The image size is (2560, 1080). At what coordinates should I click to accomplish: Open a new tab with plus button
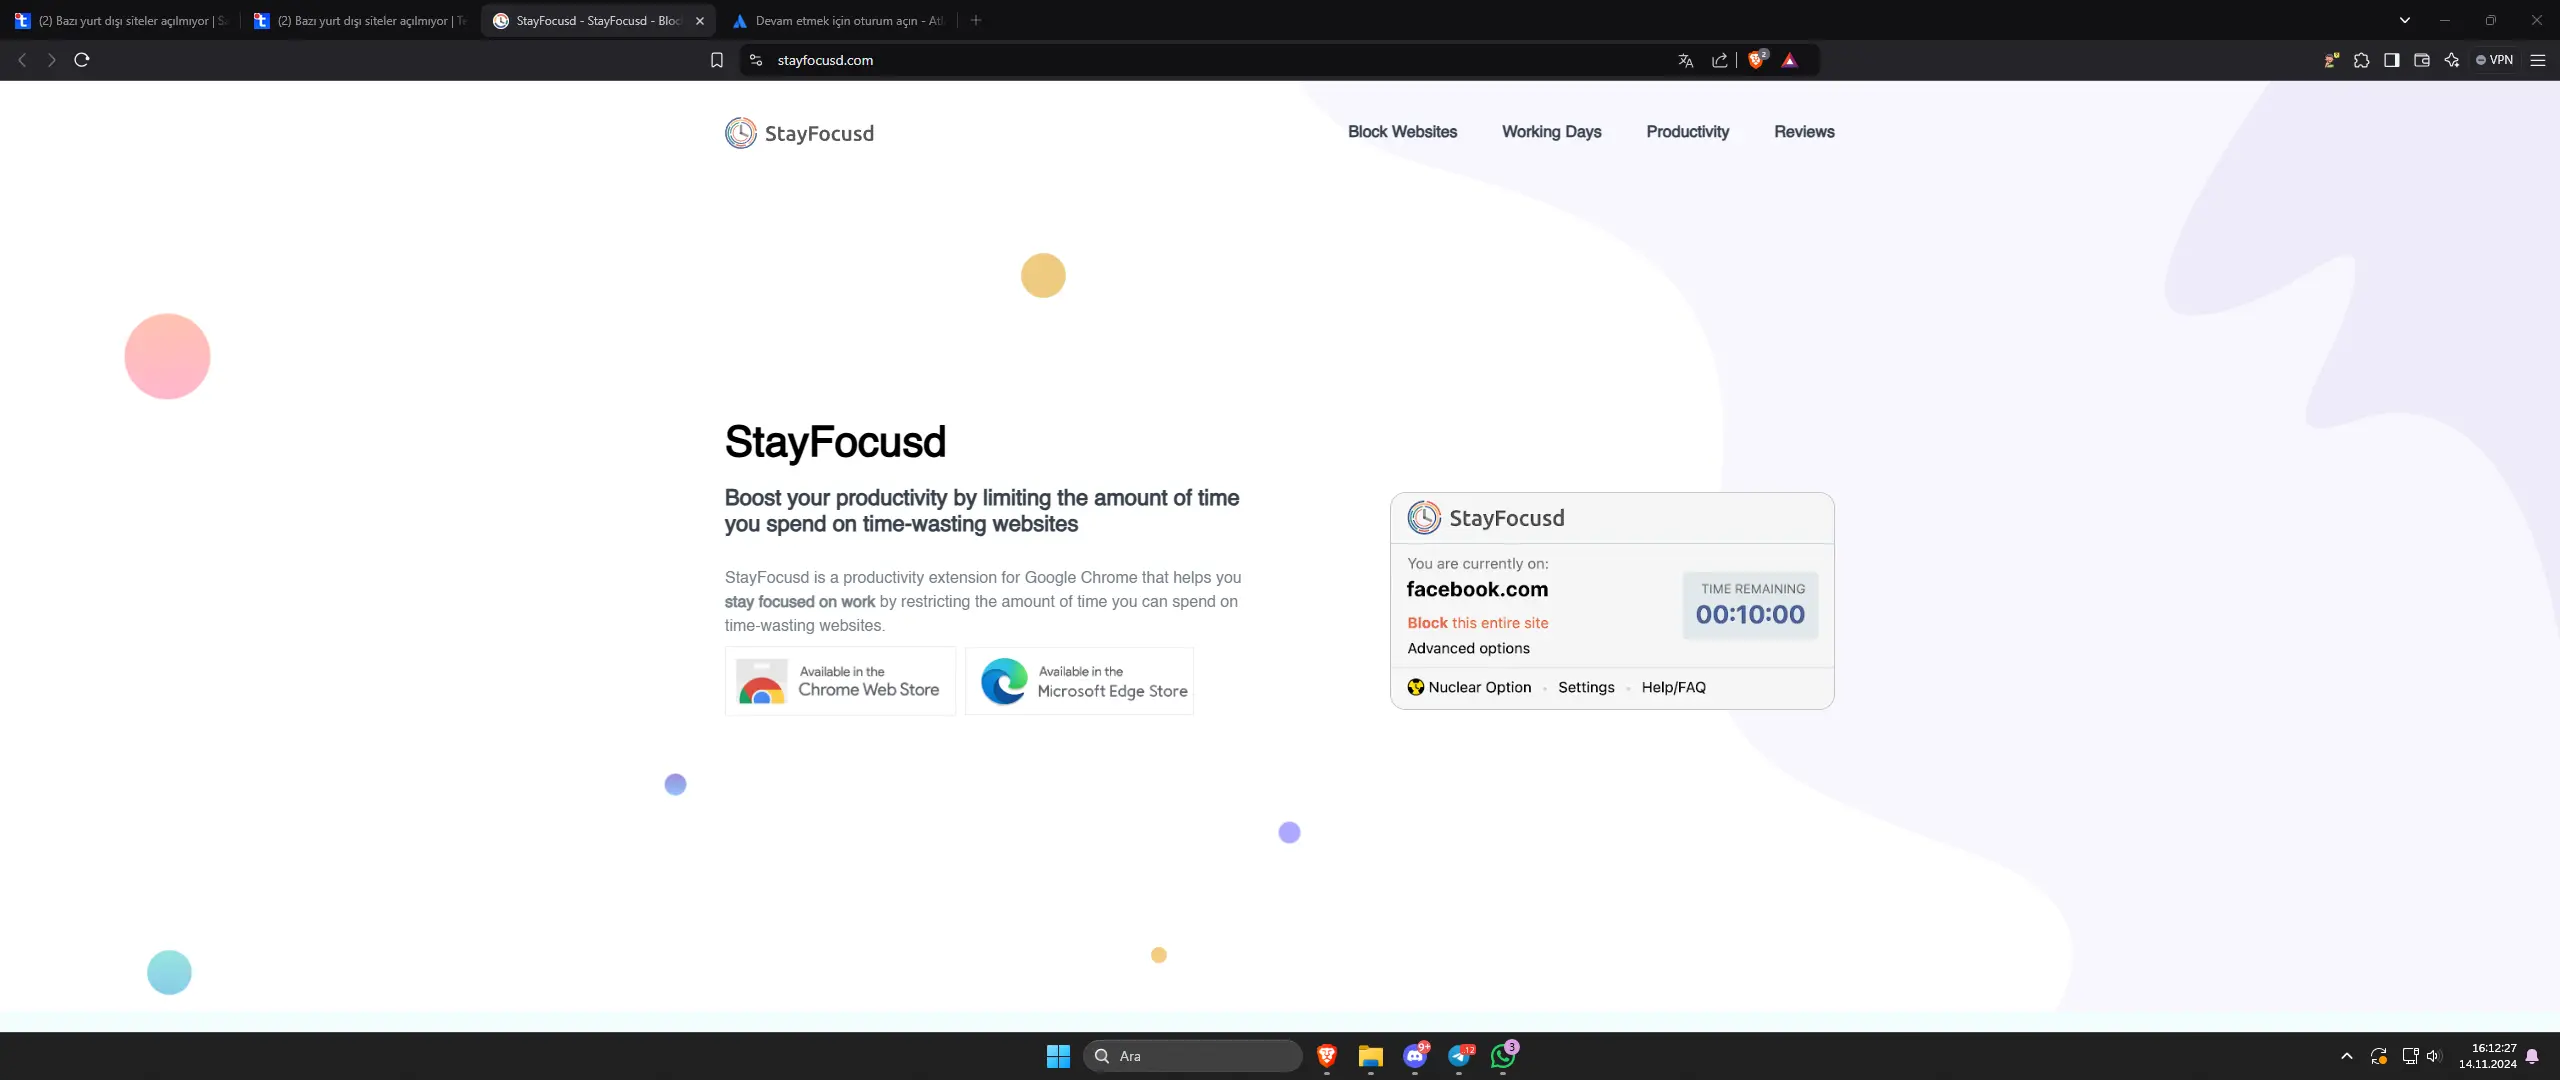pyautogui.click(x=976, y=20)
